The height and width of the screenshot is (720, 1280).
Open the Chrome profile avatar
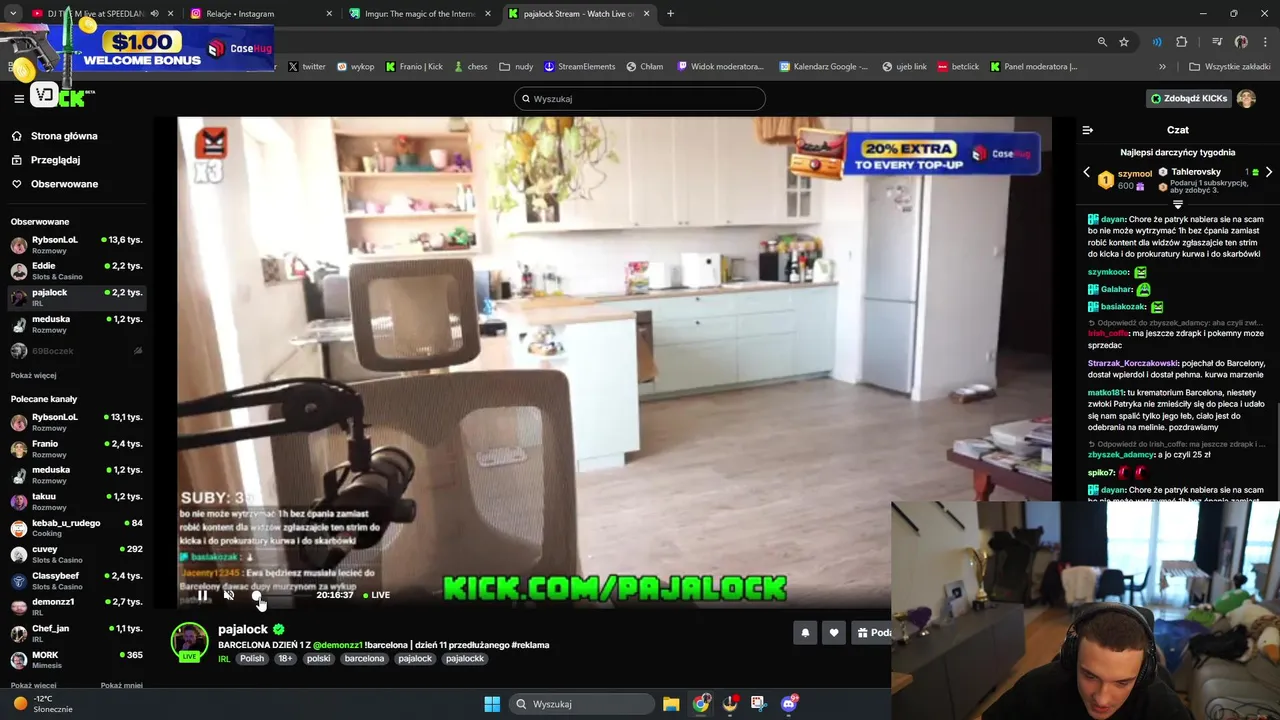coord(1241,42)
